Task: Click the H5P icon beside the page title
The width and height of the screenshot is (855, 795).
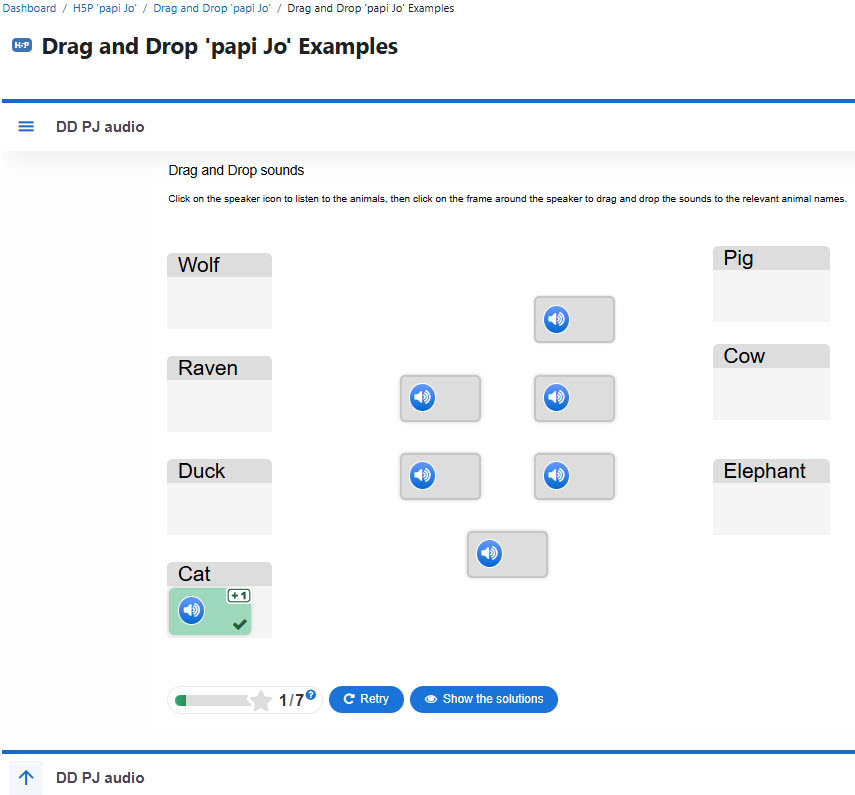Action: [22, 45]
